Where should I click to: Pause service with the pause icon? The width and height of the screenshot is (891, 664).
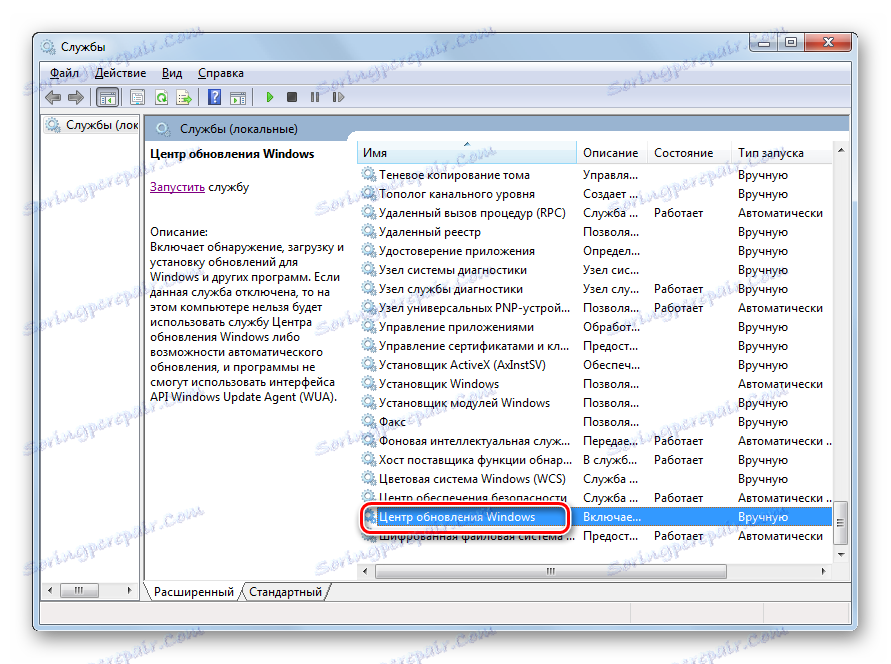click(x=315, y=97)
